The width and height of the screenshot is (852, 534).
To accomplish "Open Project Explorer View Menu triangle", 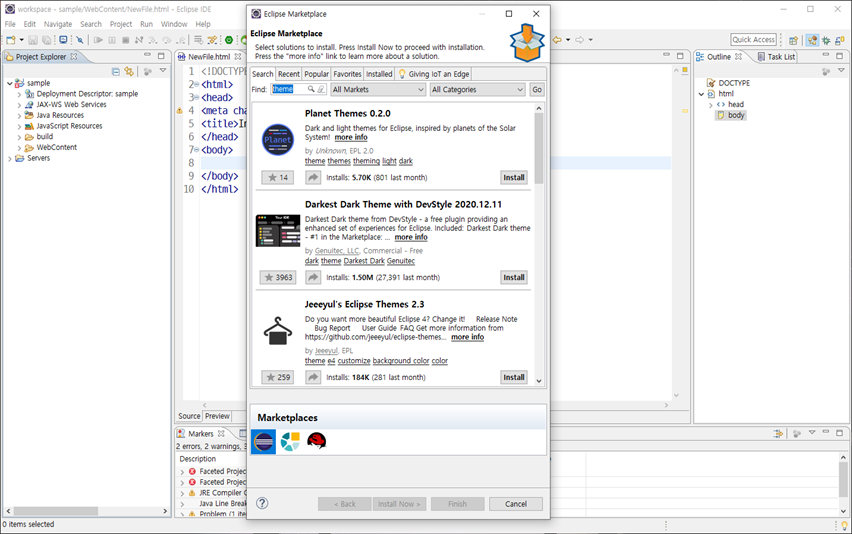I will pos(162,71).
